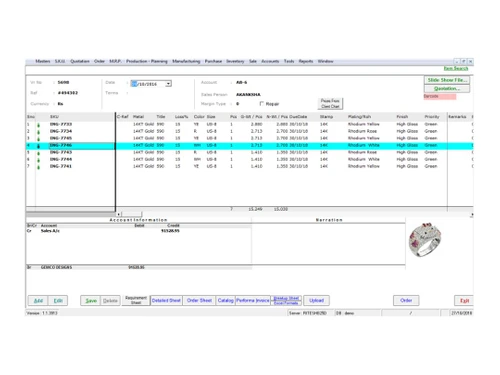The width and height of the screenshot is (500, 375).
Task: Click the Delete button
Action: (x=110, y=301)
